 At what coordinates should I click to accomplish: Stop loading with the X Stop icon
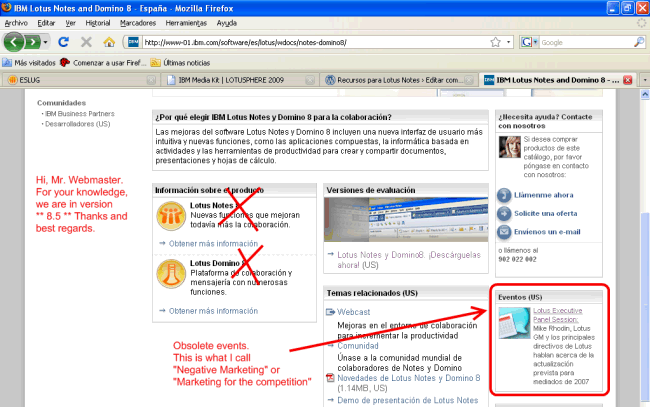point(86,42)
